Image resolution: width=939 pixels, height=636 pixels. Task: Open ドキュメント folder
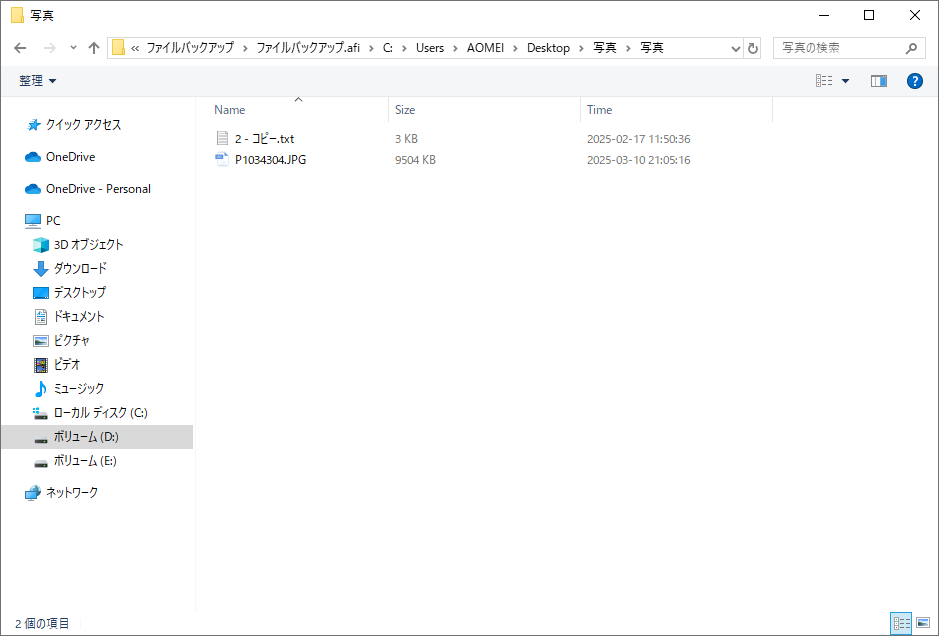[78, 316]
